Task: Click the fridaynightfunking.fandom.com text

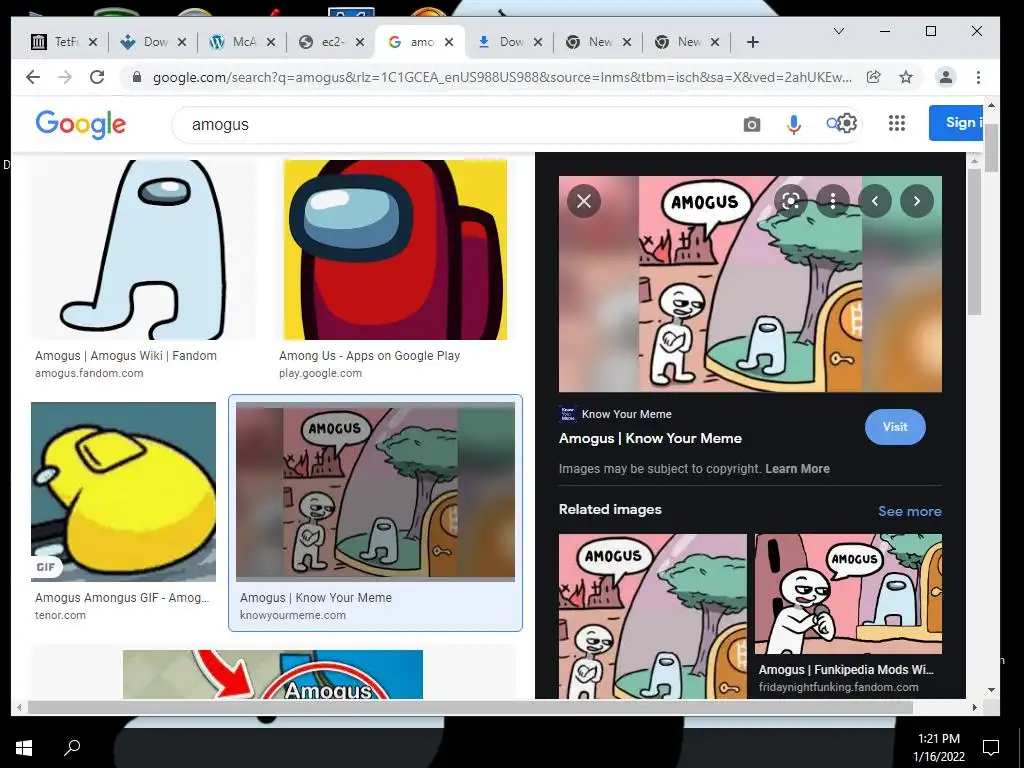Action: pyautogui.click(x=839, y=687)
